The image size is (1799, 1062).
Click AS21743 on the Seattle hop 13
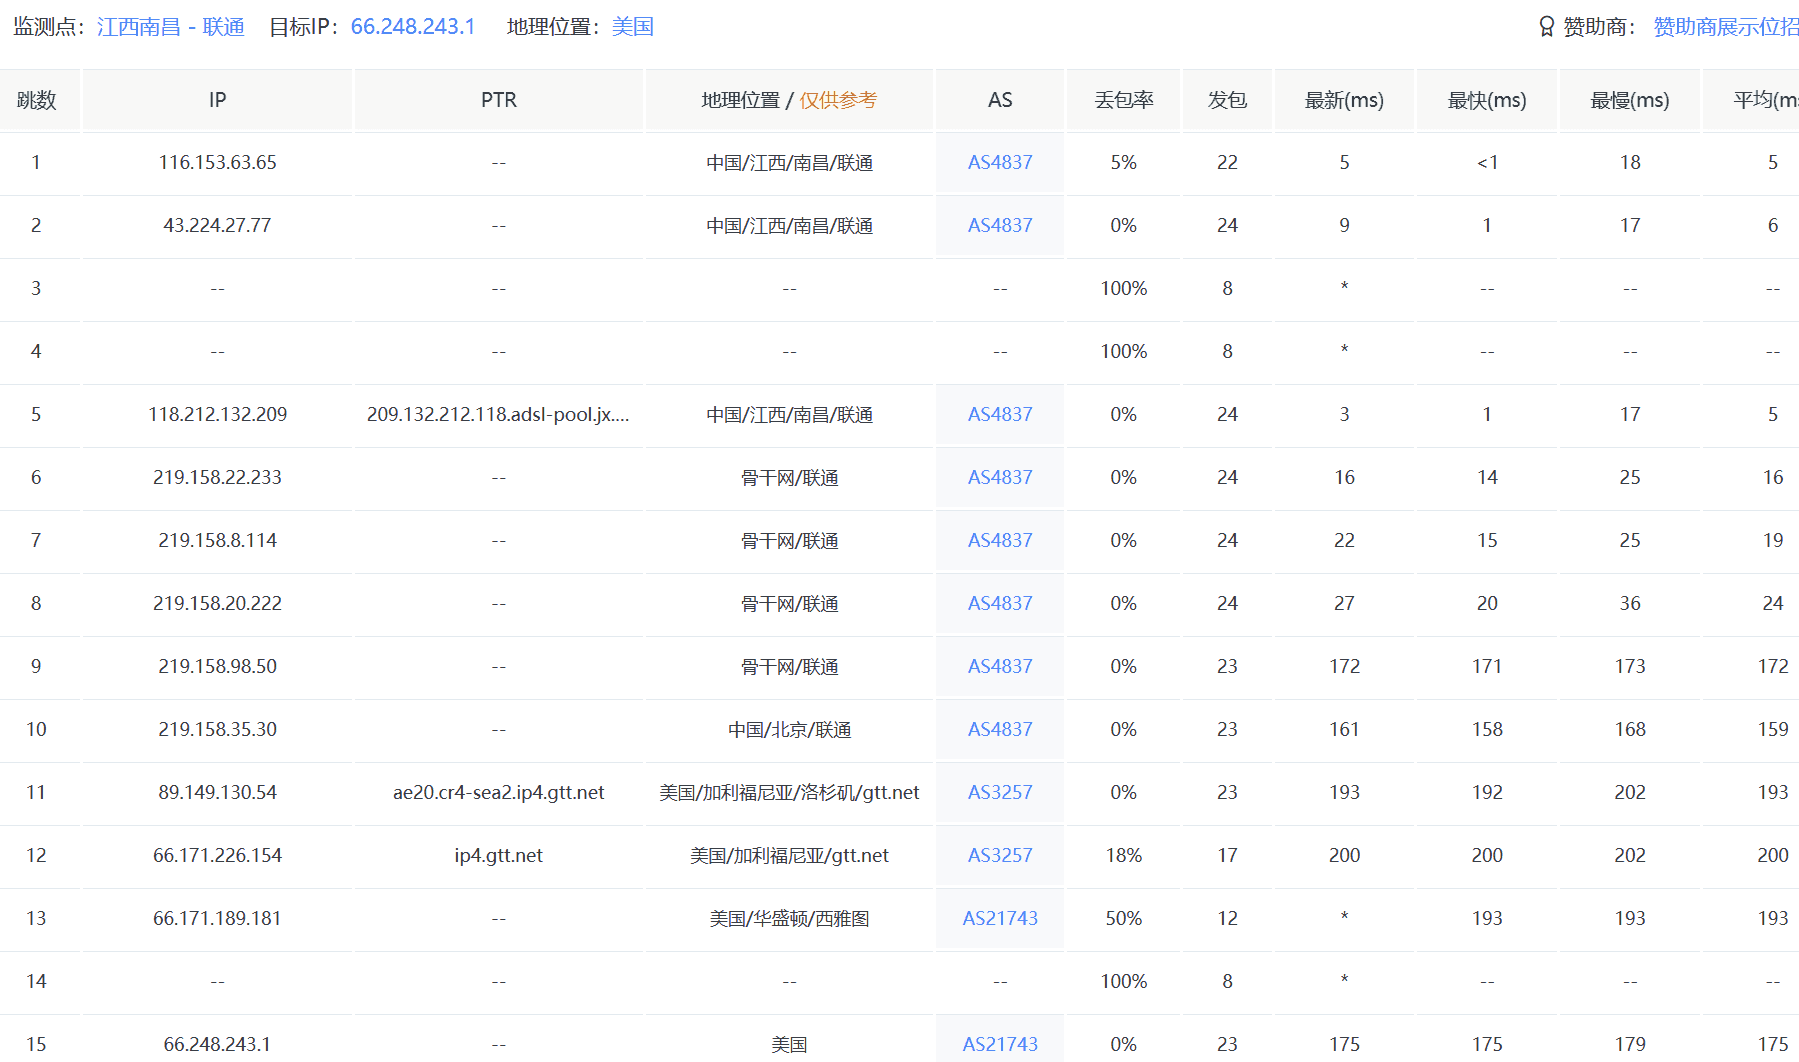[x=999, y=918]
